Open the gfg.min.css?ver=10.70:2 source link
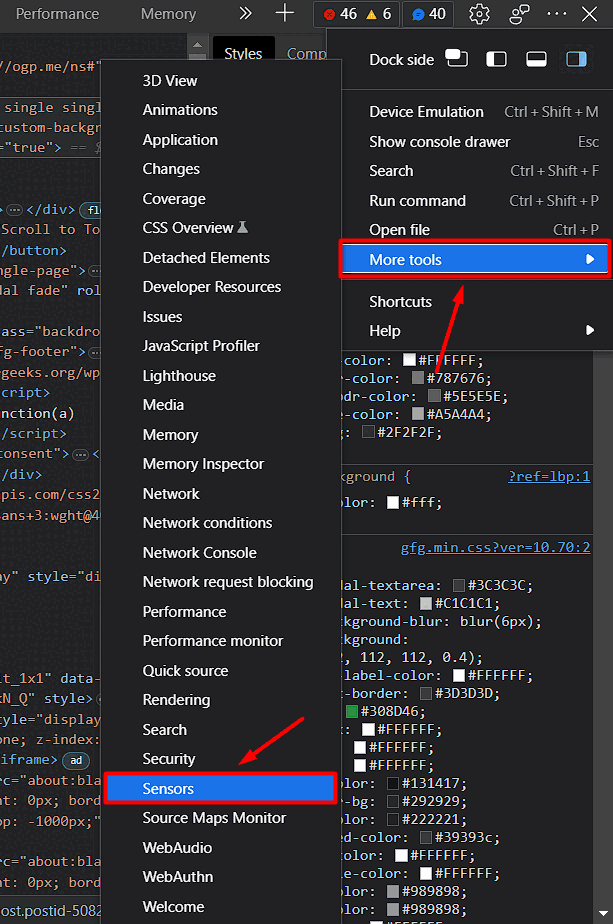This screenshot has width=613, height=924. [x=495, y=547]
